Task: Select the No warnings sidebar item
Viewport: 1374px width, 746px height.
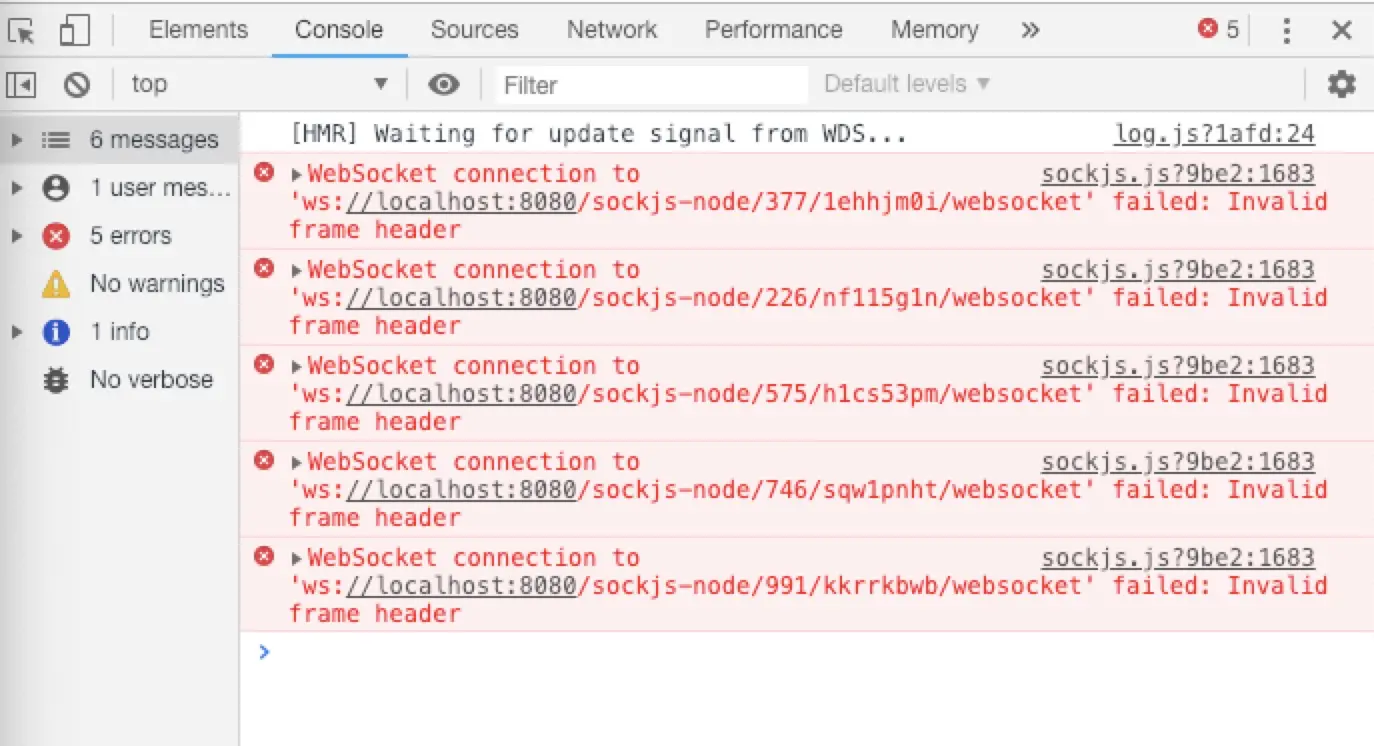Action: [x=120, y=284]
